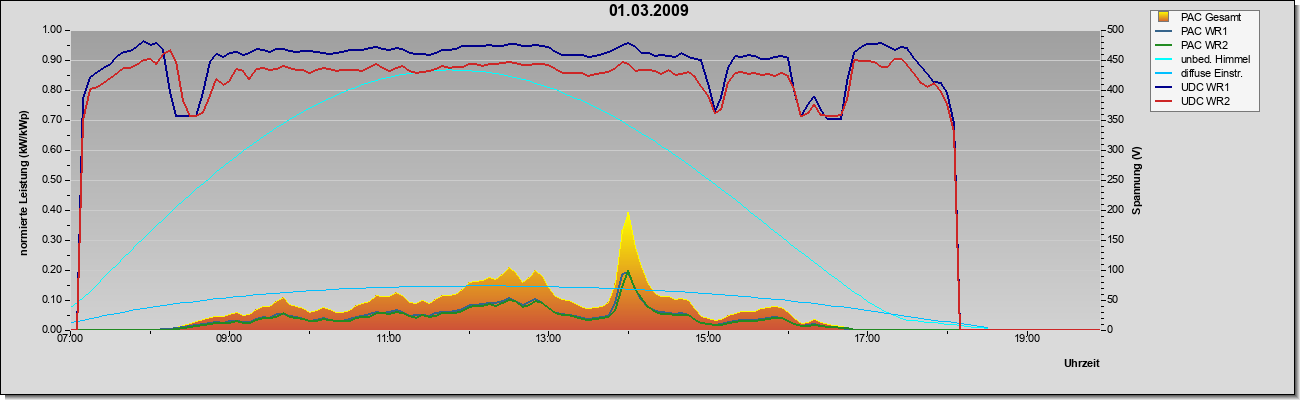The width and height of the screenshot is (1300, 400).
Task: Click the 19:00 time axis label
Action: coord(1027,340)
